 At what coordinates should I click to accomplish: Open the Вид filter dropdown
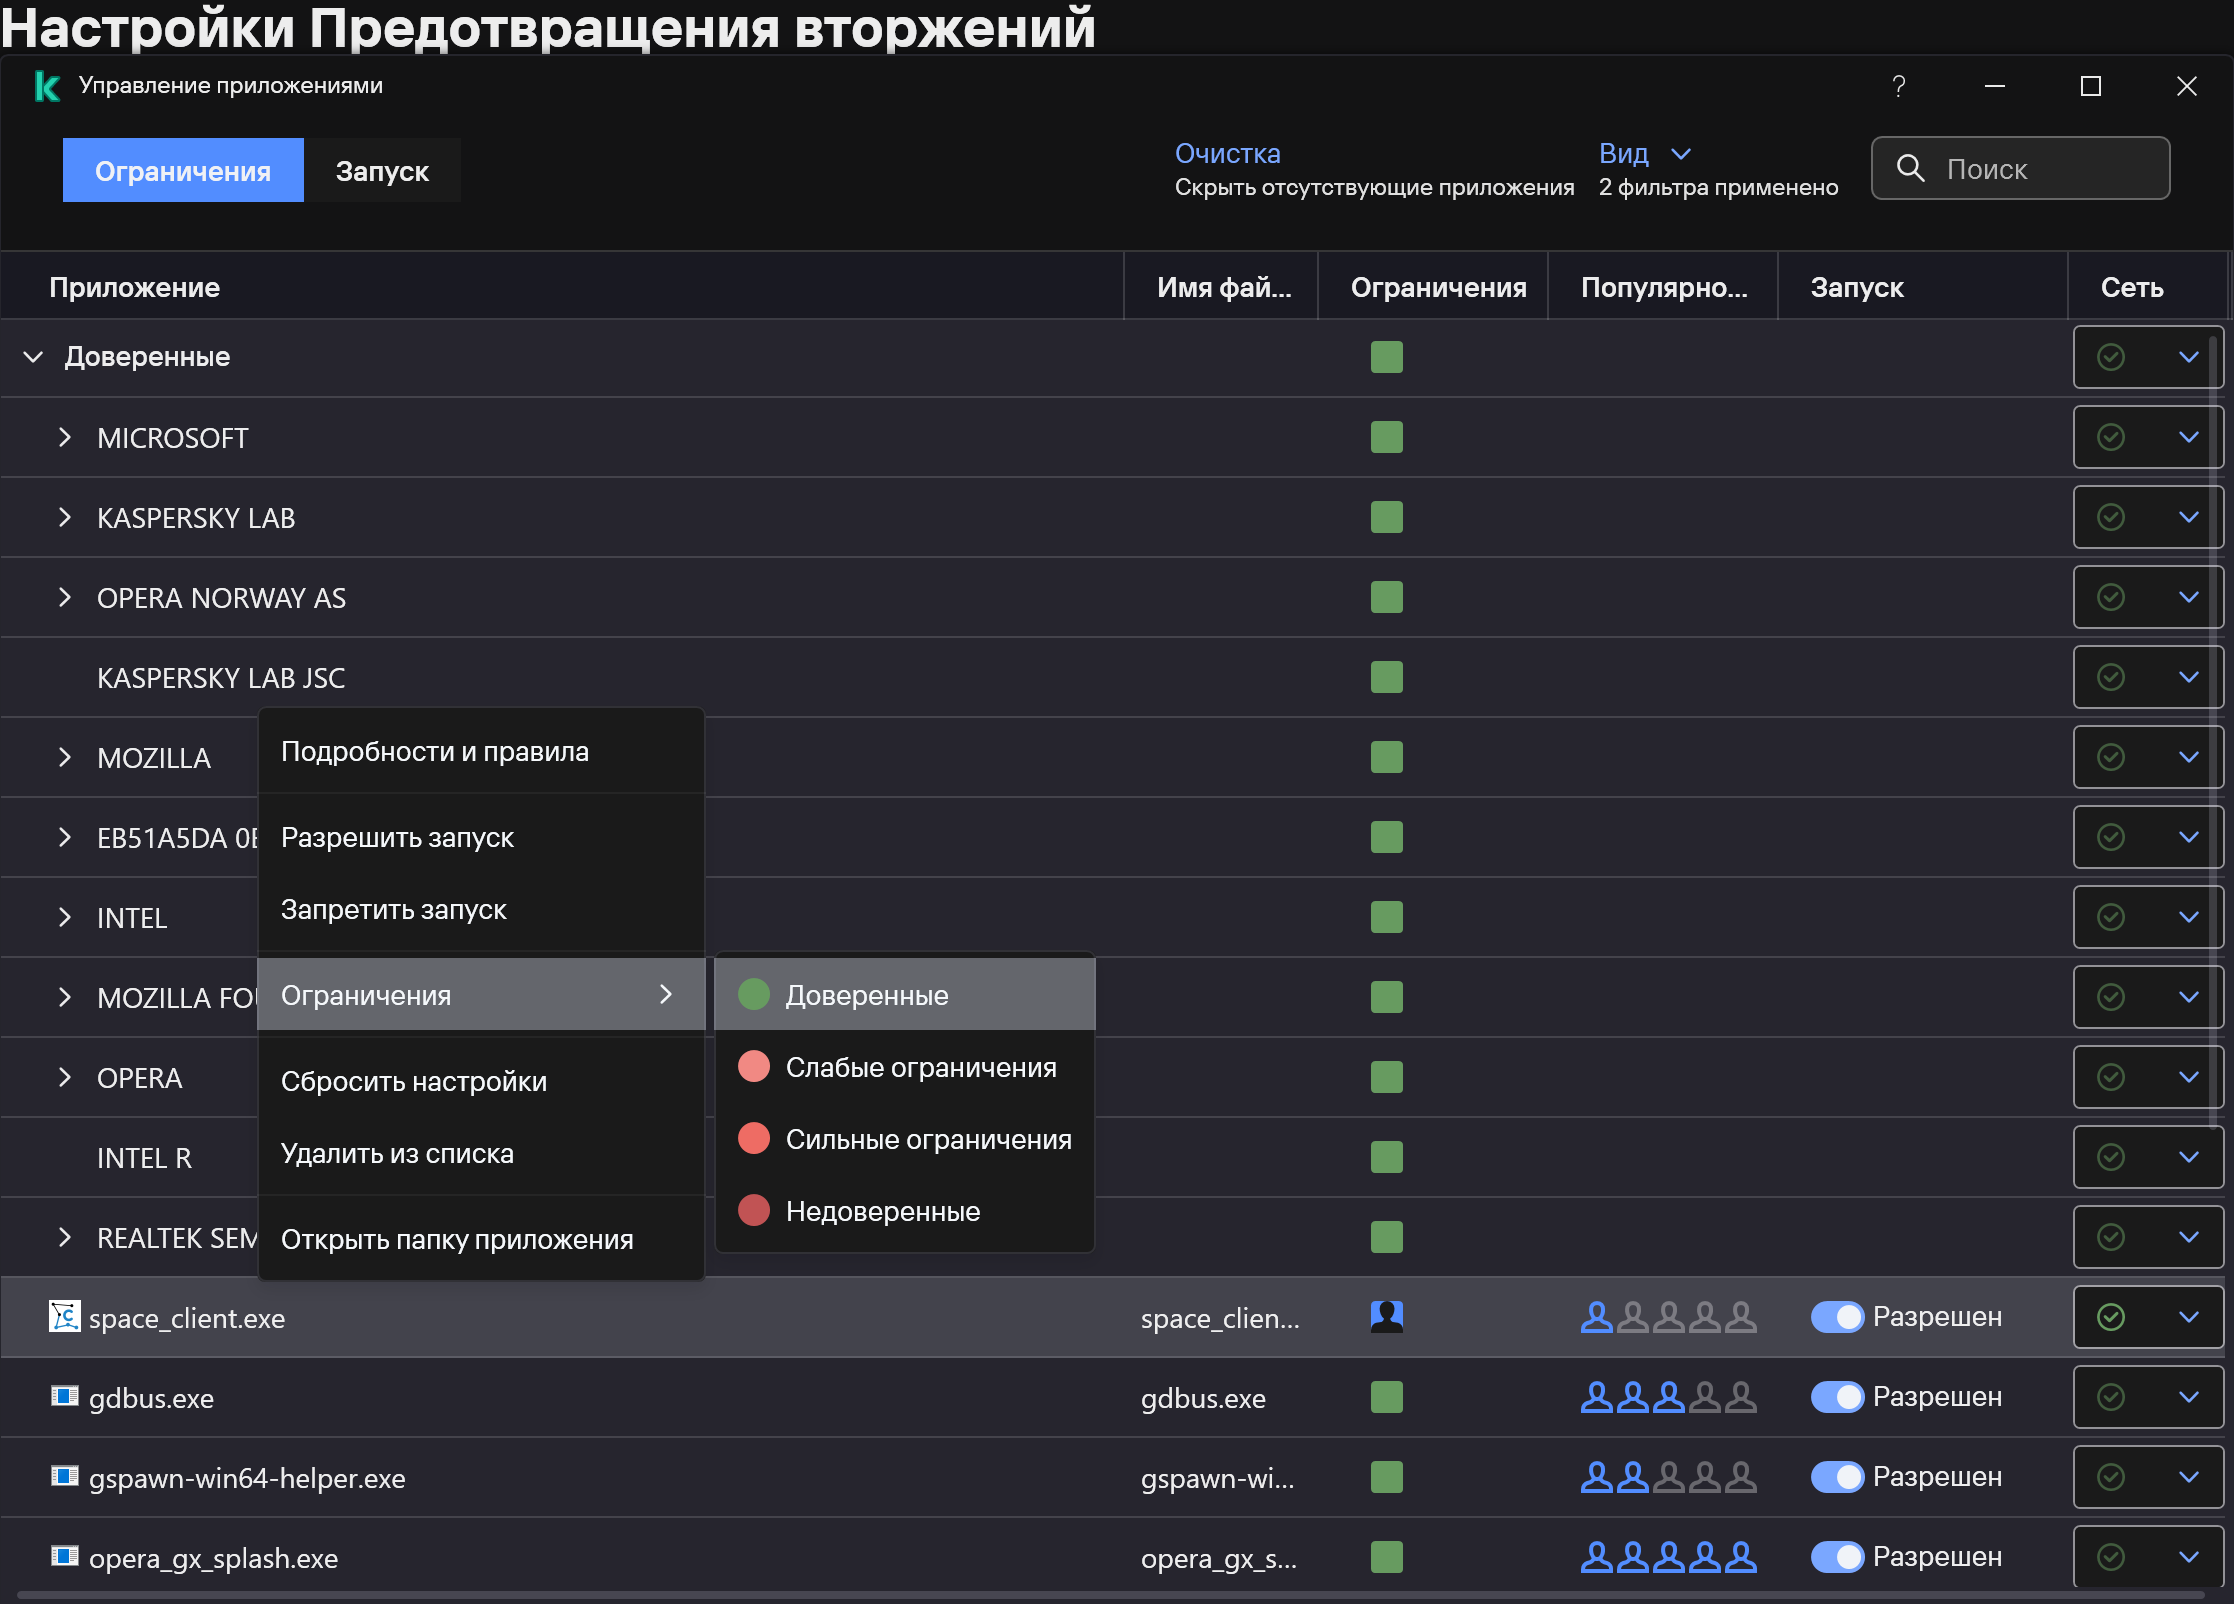click(1645, 153)
